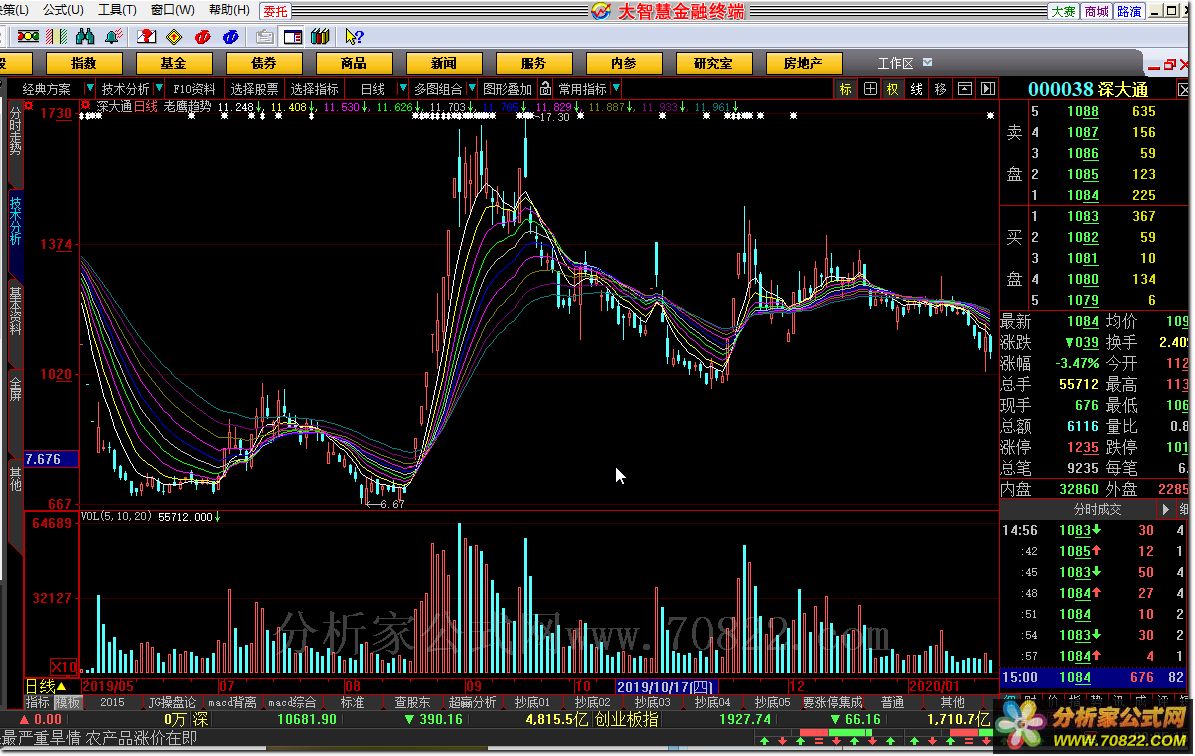Viewport: 1195px width, 756px height.
Task: Click the arrow button beside 分时成交
Action: tap(1165, 509)
